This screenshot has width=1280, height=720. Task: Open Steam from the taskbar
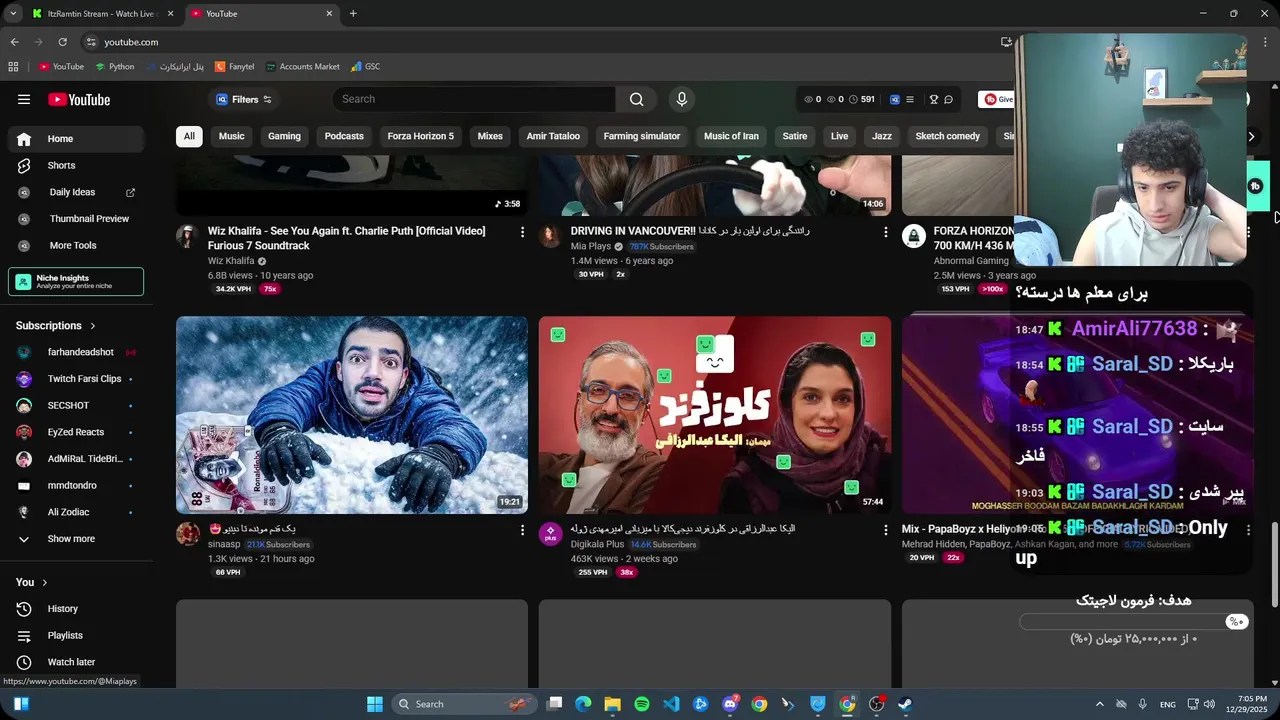906,704
